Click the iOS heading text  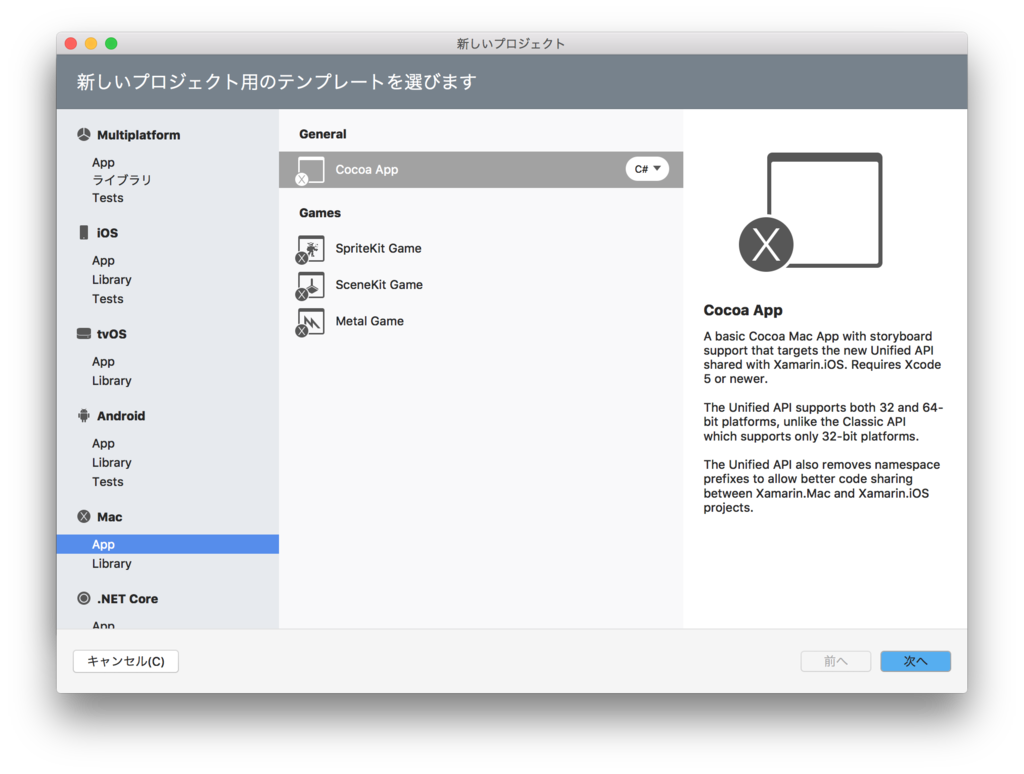tap(107, 233)
